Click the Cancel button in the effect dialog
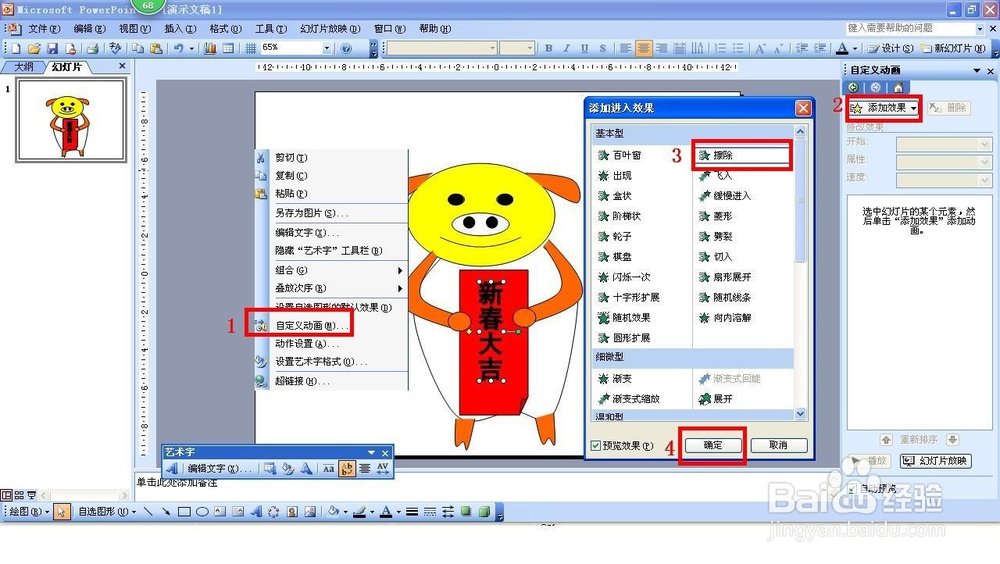 779,445
